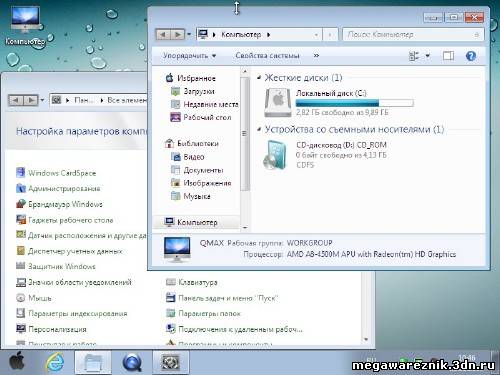Click the Компьютер desktop icon
This screenshot has height=375, width=500.
pos(25,26)
